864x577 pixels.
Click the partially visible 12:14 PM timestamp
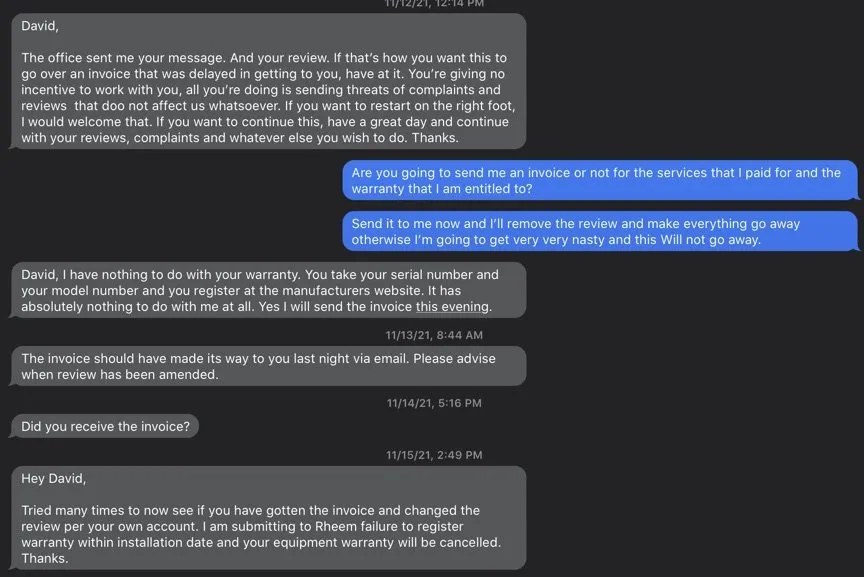(x=434, y=4)
